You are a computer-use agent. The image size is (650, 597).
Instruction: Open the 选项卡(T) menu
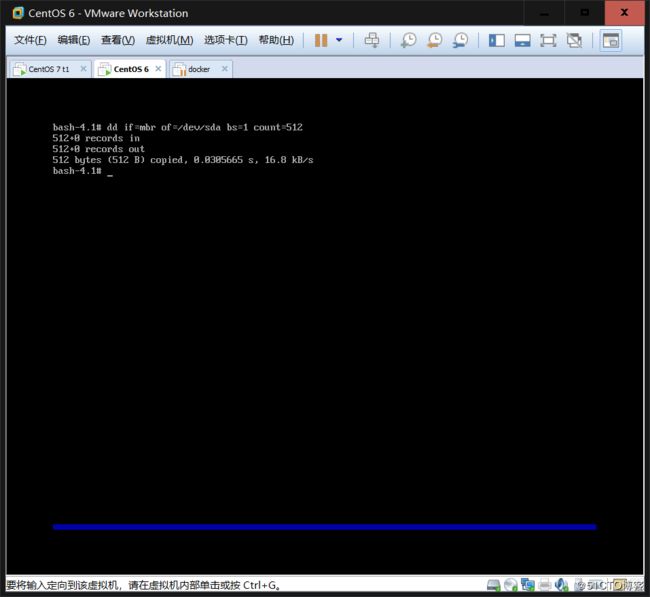point(225,40)
